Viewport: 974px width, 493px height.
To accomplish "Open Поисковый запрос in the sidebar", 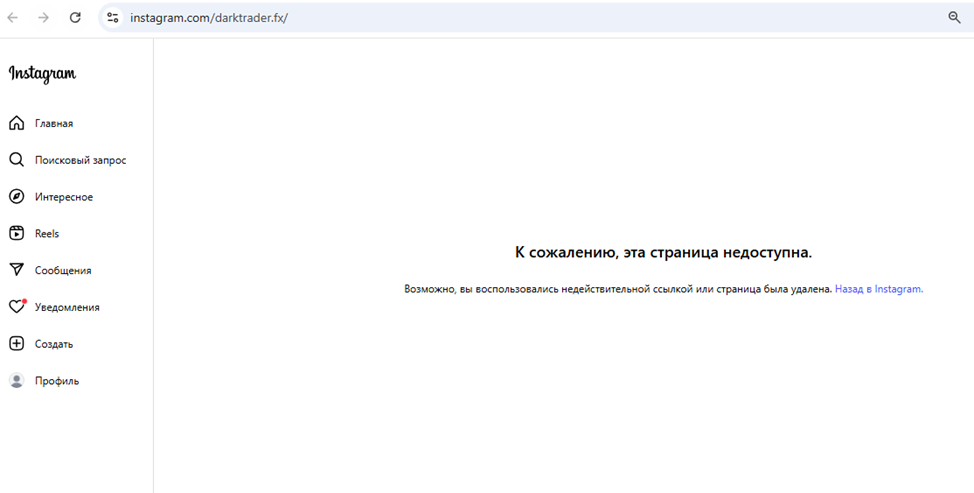I will pyautogui.click(x=81, y=160).
